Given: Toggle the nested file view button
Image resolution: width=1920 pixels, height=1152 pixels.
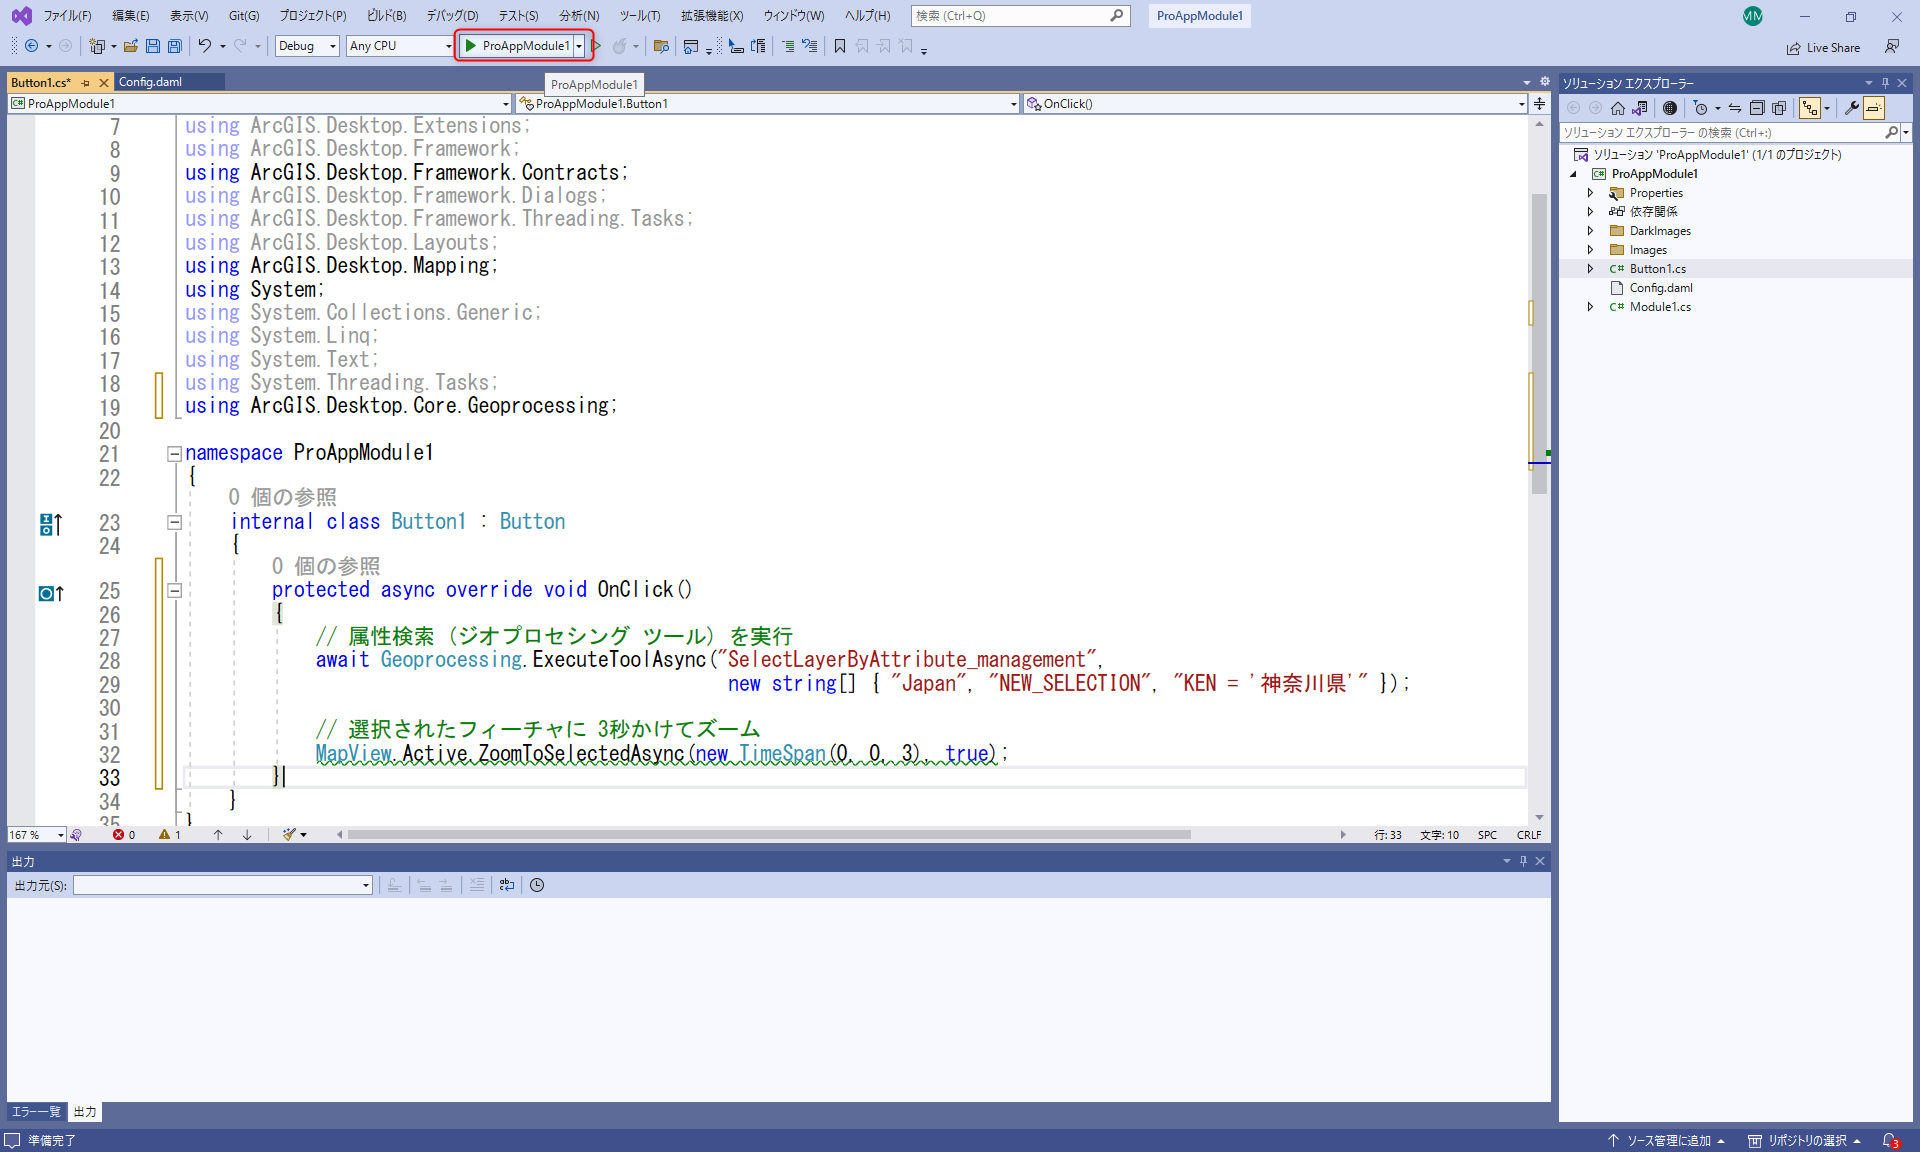Looking at the screenshot, I should pos(1810,108).
